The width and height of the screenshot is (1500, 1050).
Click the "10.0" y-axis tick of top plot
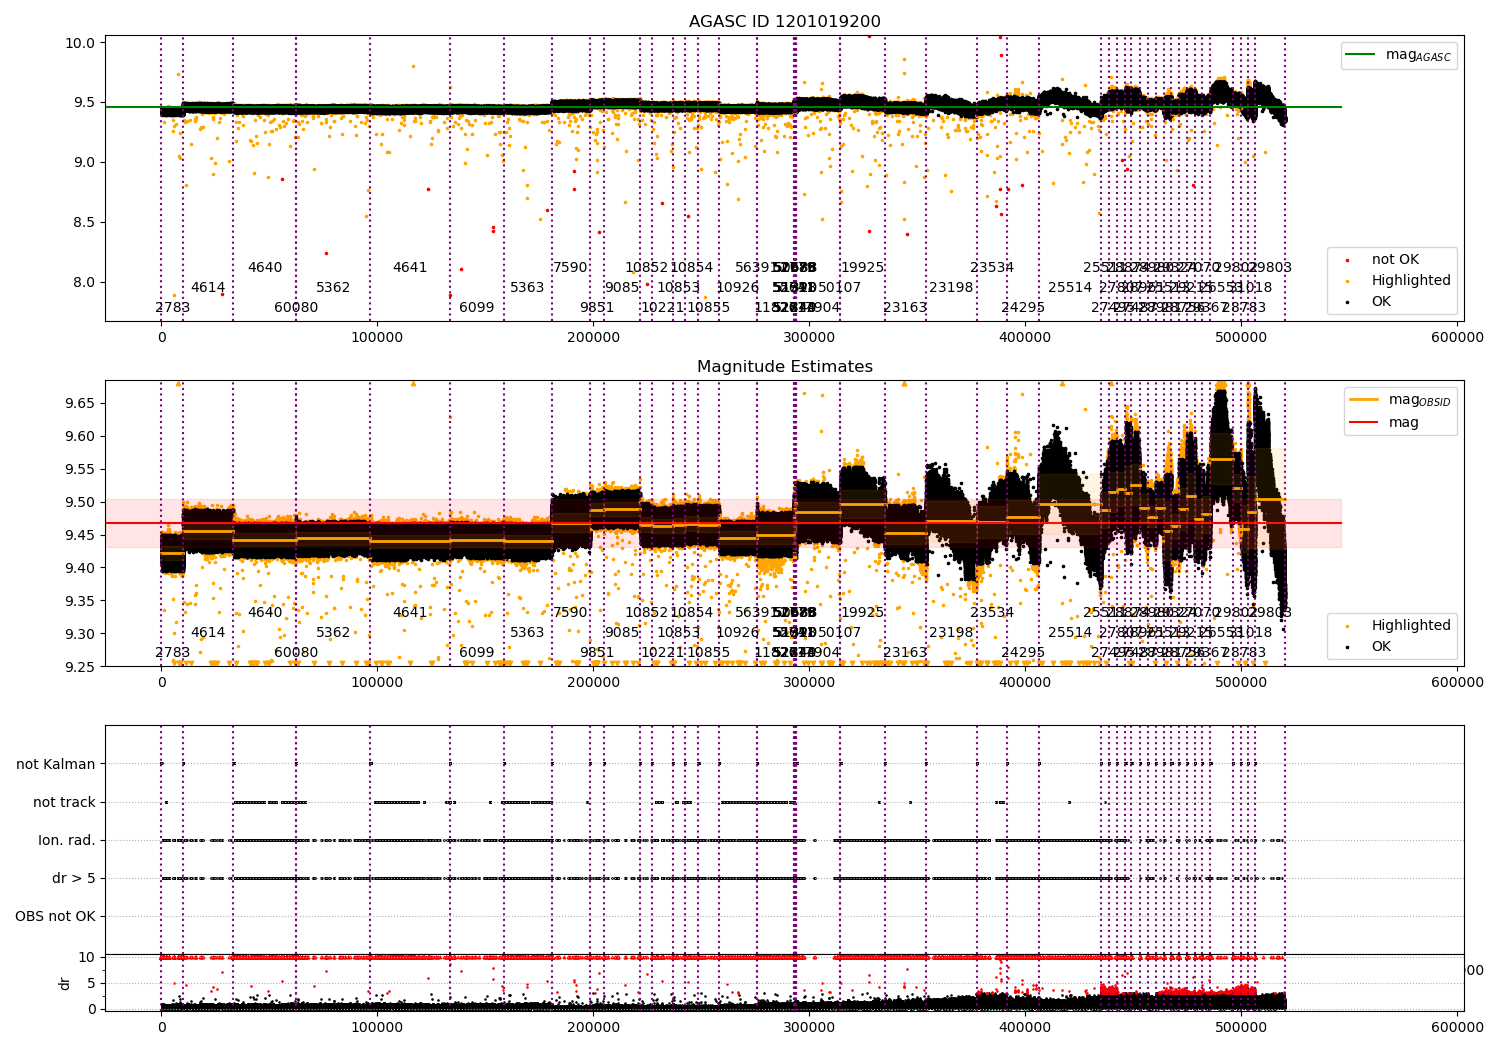click(x=81, y=43)
